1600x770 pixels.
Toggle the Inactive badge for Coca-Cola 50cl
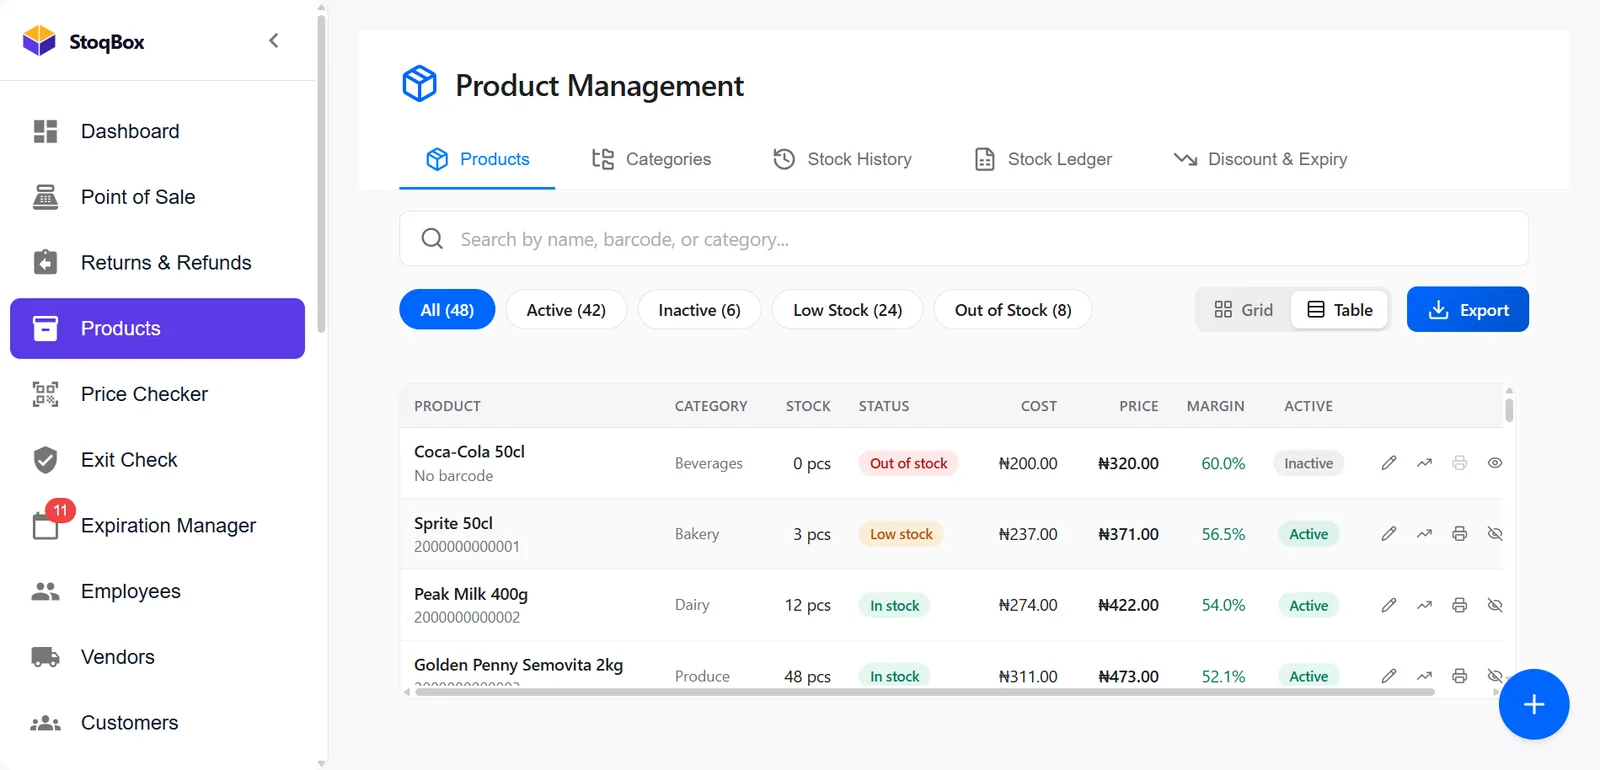pyautogui.click(x=1309, y=463)
